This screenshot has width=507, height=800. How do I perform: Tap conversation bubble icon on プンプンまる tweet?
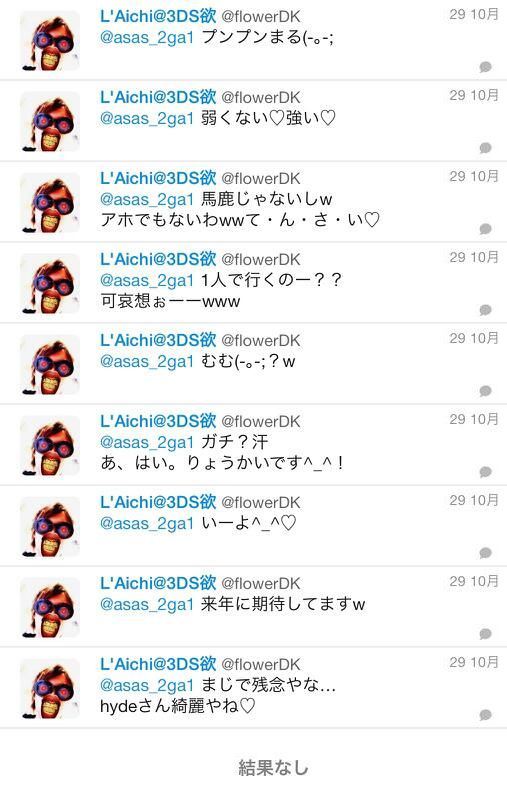486,67
